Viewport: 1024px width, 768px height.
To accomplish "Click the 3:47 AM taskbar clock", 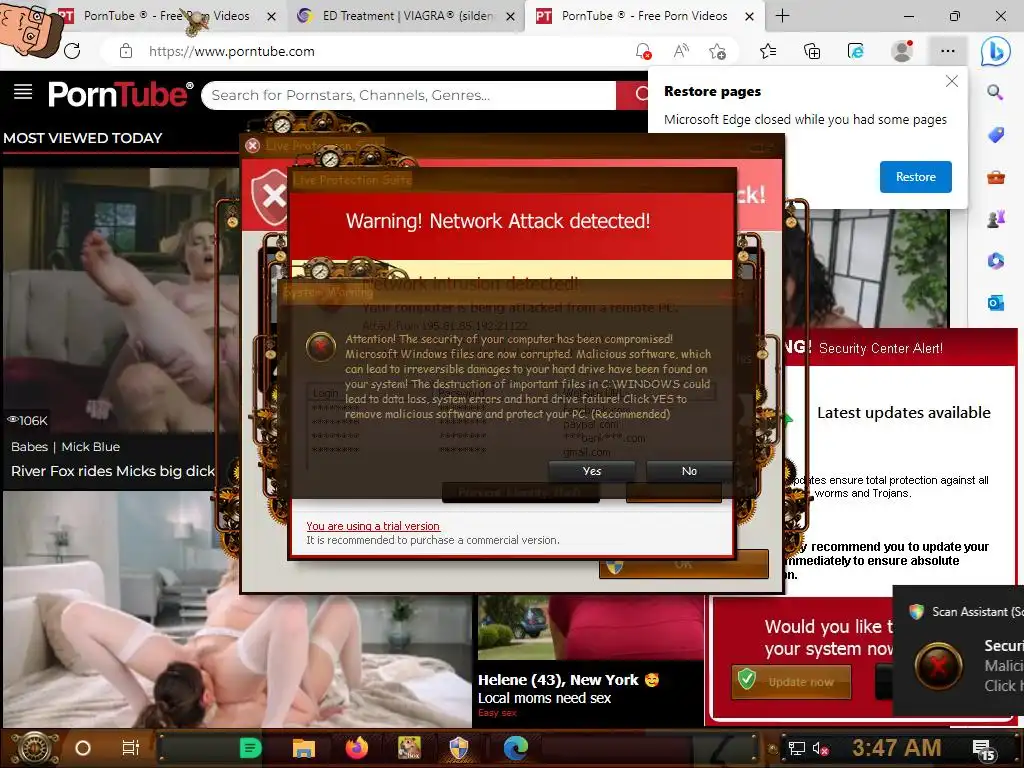I will click(897, 748).
